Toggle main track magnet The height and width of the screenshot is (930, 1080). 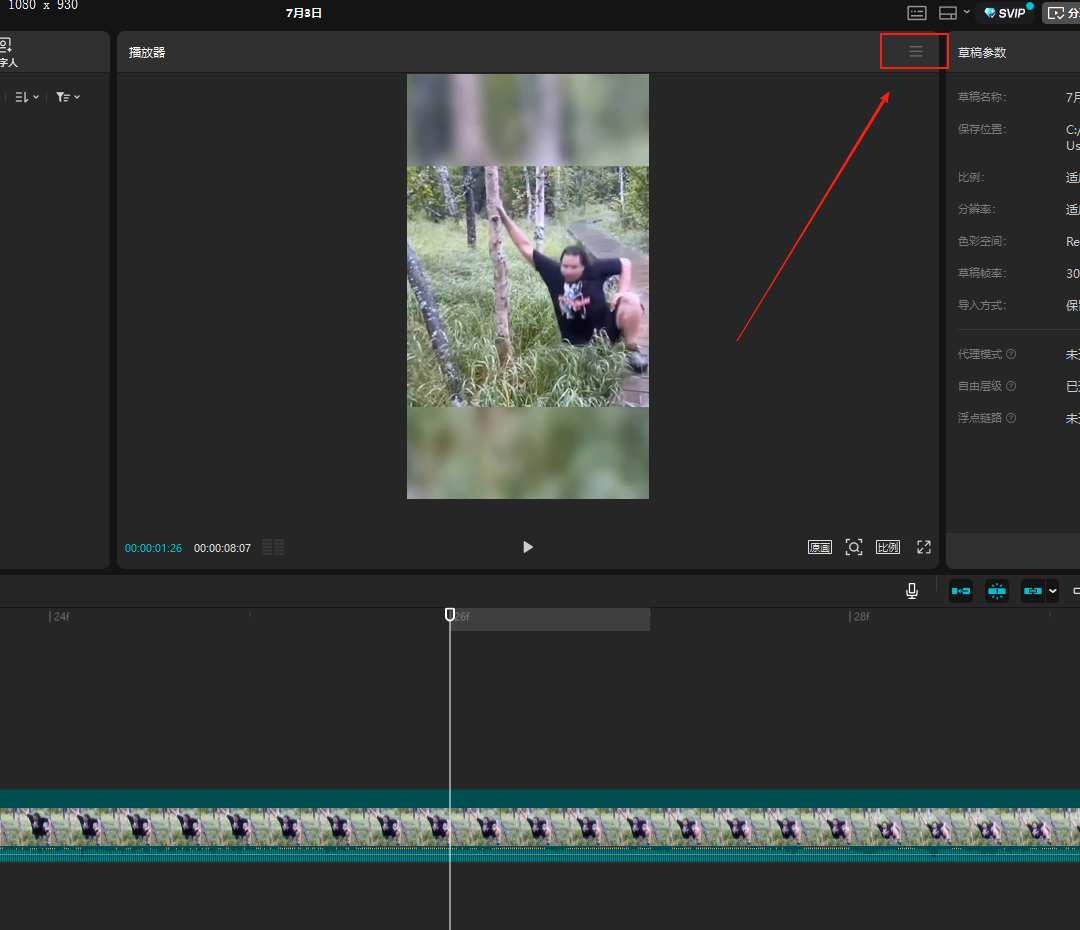(961, 591)
